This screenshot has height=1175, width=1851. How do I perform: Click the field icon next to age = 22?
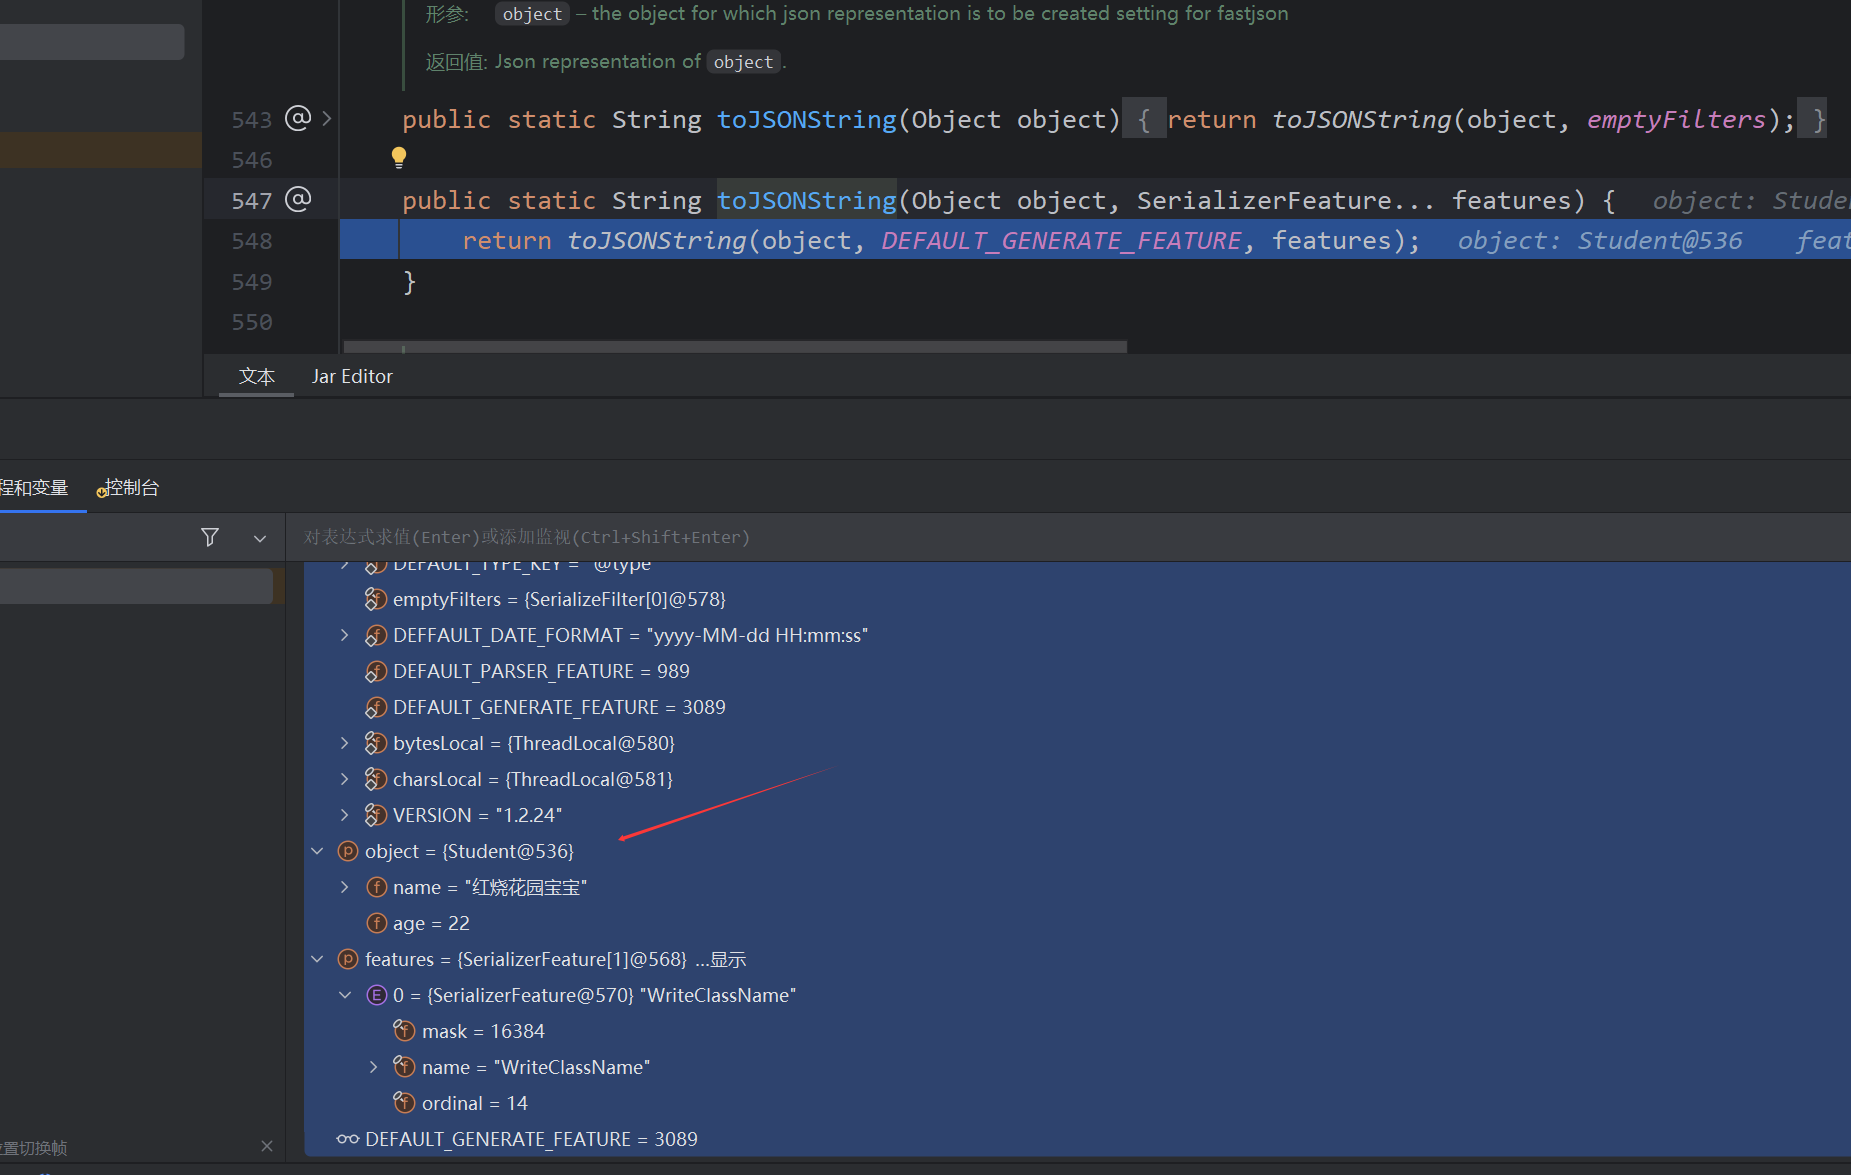[x=376, y=923]
